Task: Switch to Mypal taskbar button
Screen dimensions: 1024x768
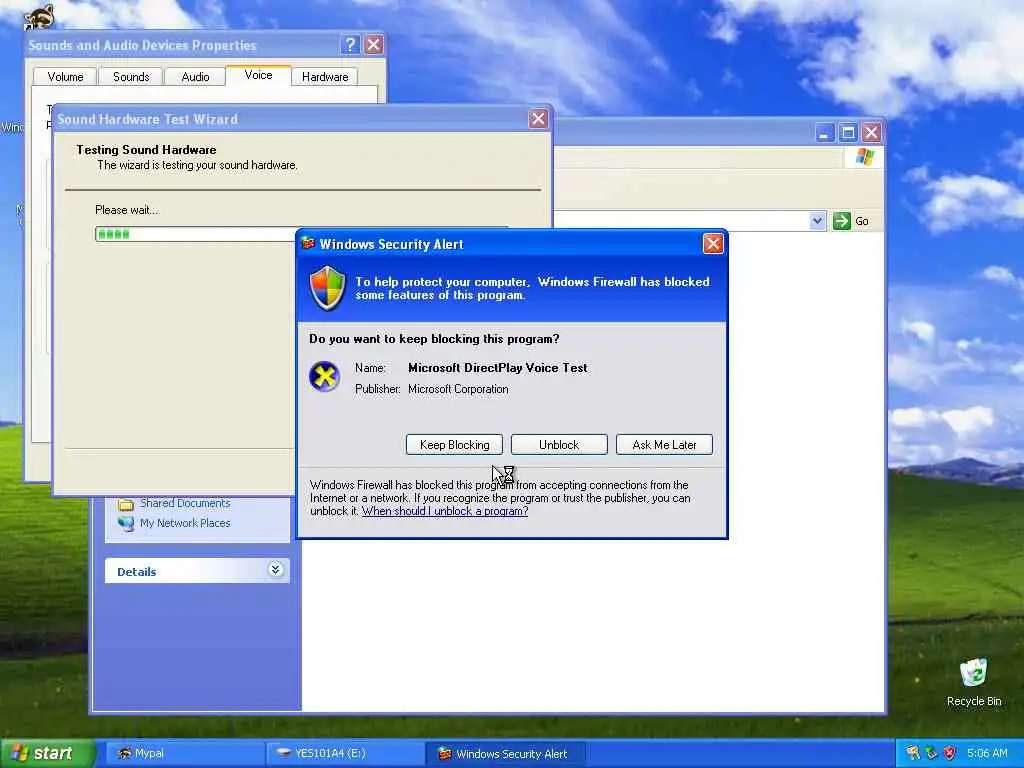Action: pyautogui.click(x=184, y=753)
